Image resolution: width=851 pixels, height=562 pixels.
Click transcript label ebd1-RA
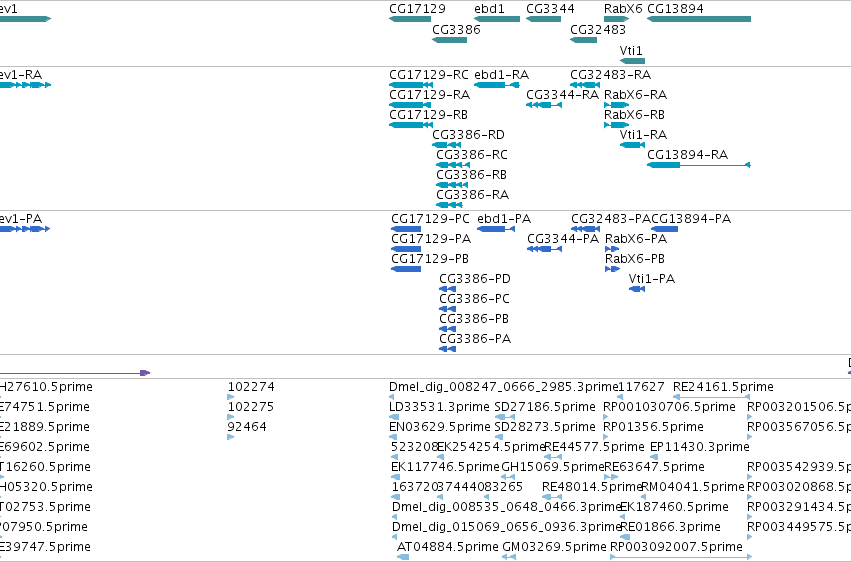(501, 74)
